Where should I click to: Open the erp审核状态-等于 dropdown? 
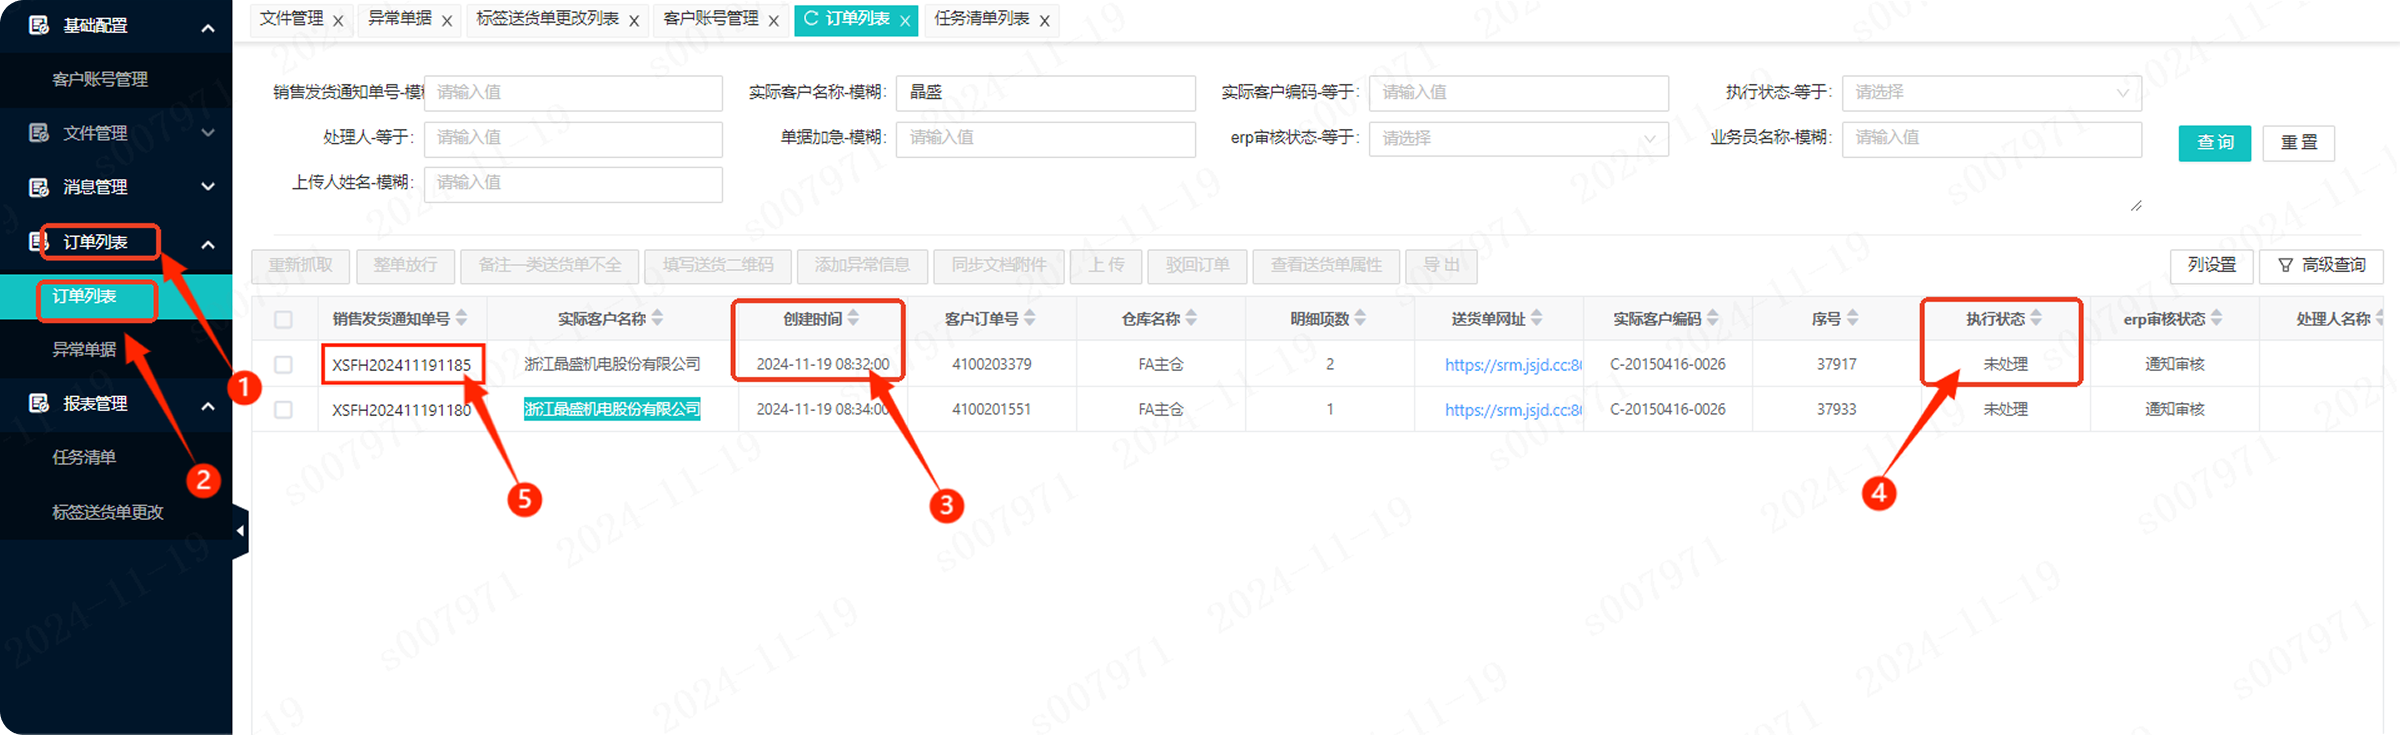pos(1518,138)
